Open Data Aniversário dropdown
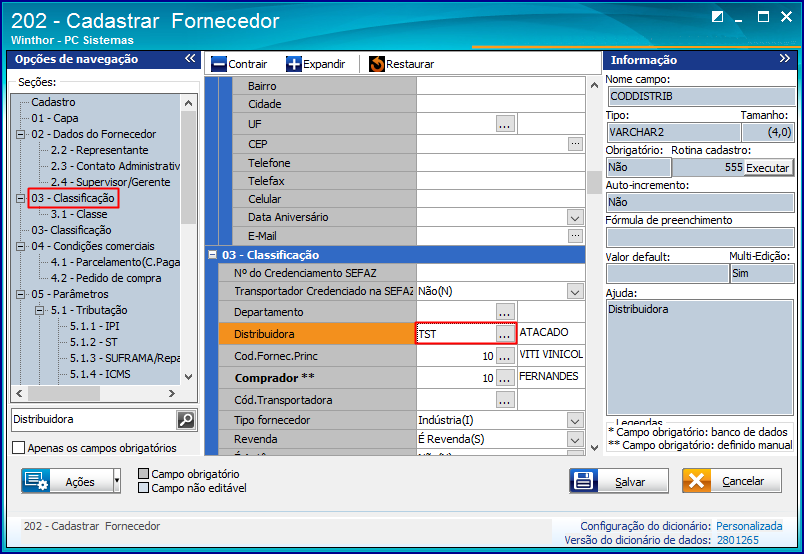This screenshot has width=804, height=554. pyautogui.click(x=575, y=217)
